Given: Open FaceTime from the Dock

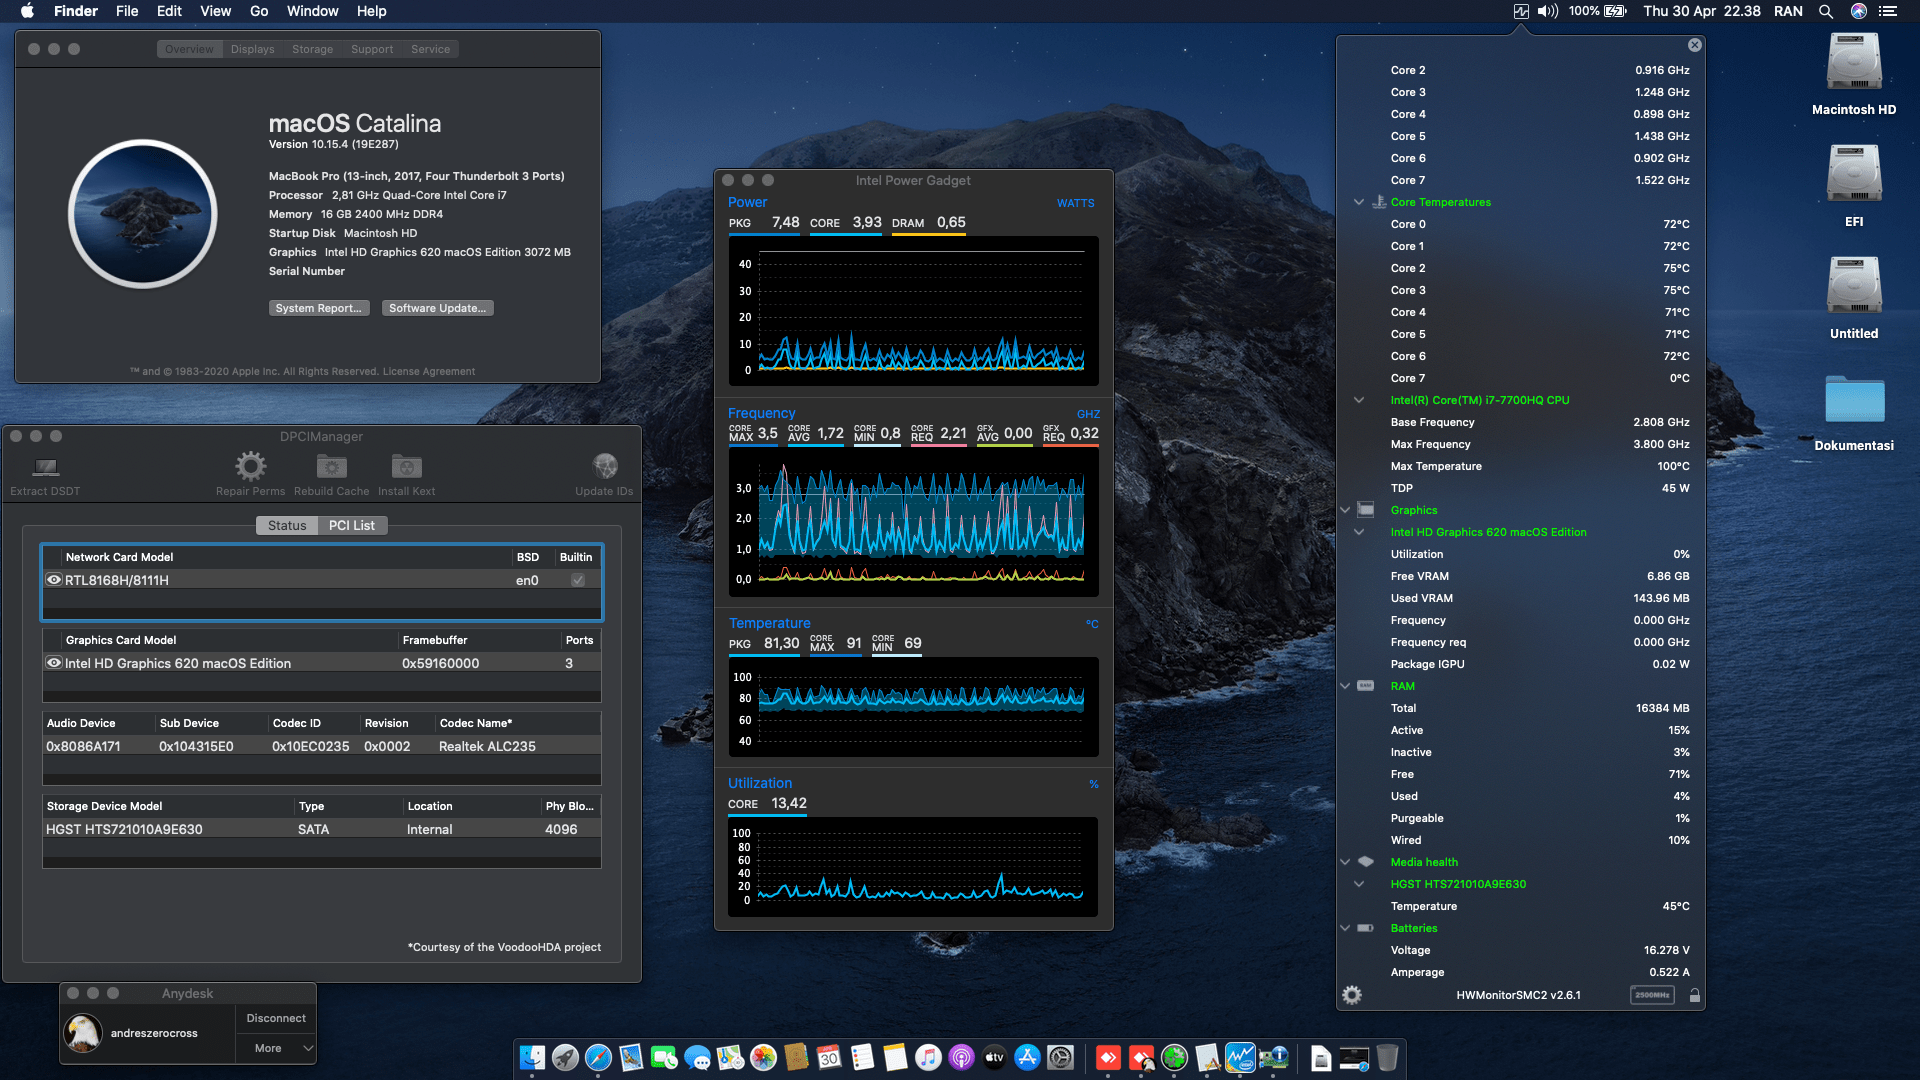Looking at the screenshot, I should point(664,1057).
